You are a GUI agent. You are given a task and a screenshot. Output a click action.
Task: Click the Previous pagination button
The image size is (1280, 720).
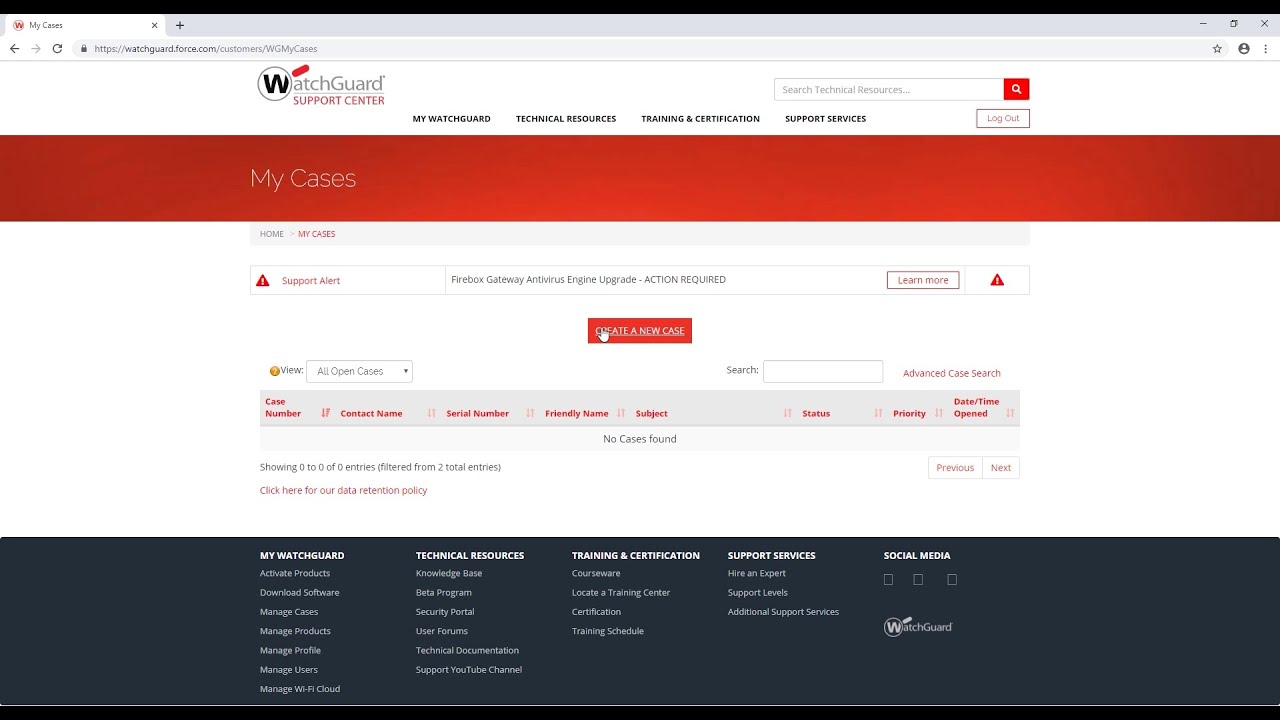tap(955, 467)
